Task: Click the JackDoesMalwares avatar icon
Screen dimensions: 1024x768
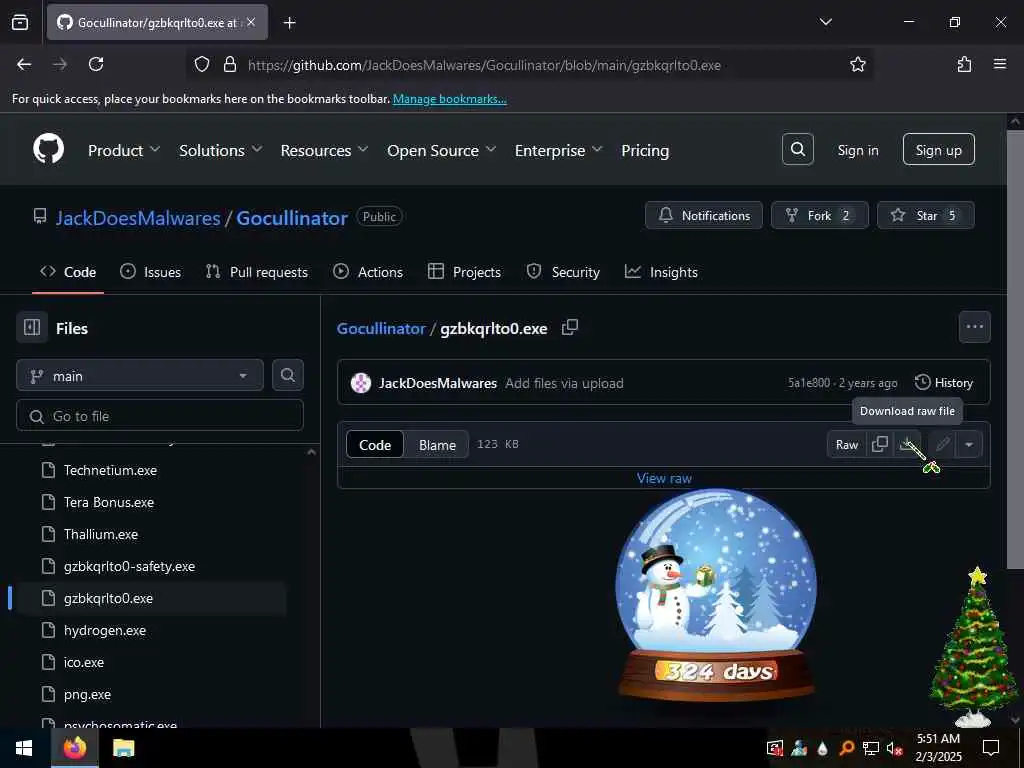Action: (x=360, y=383)
